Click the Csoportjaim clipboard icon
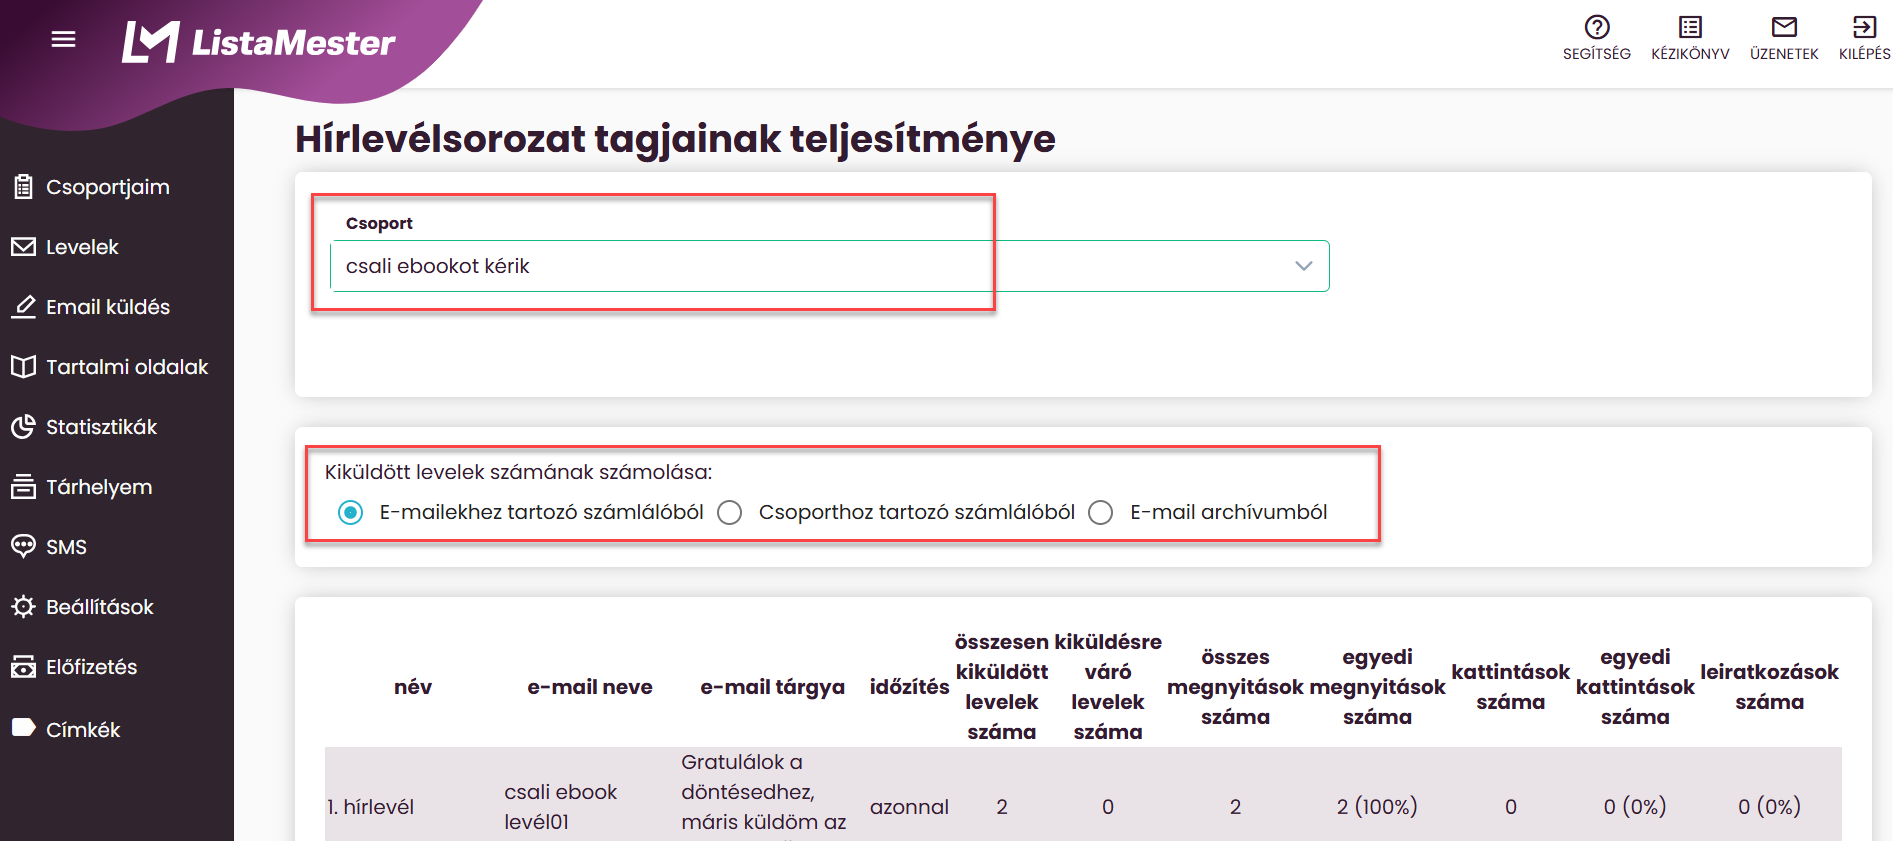 [23, 186]
